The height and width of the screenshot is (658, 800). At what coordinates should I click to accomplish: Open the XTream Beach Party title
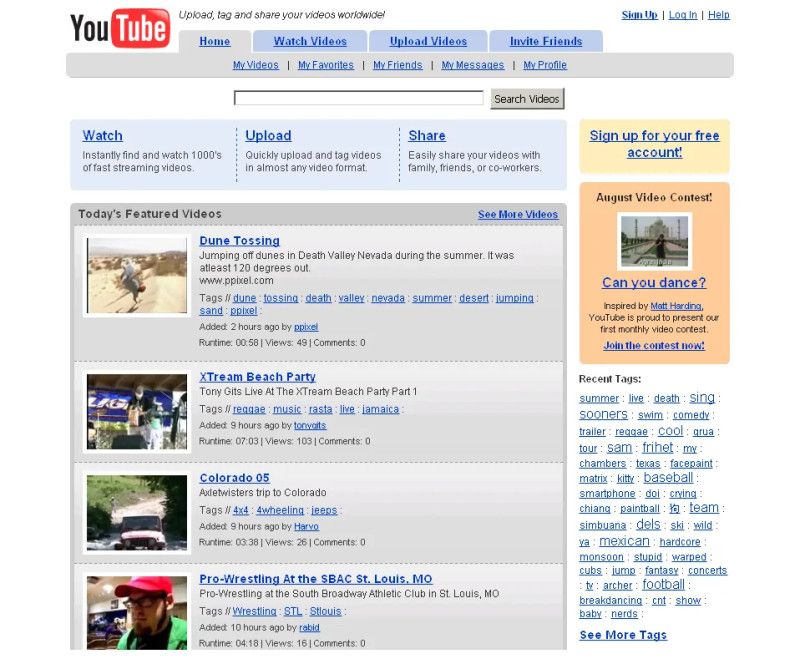coord(257,377)
